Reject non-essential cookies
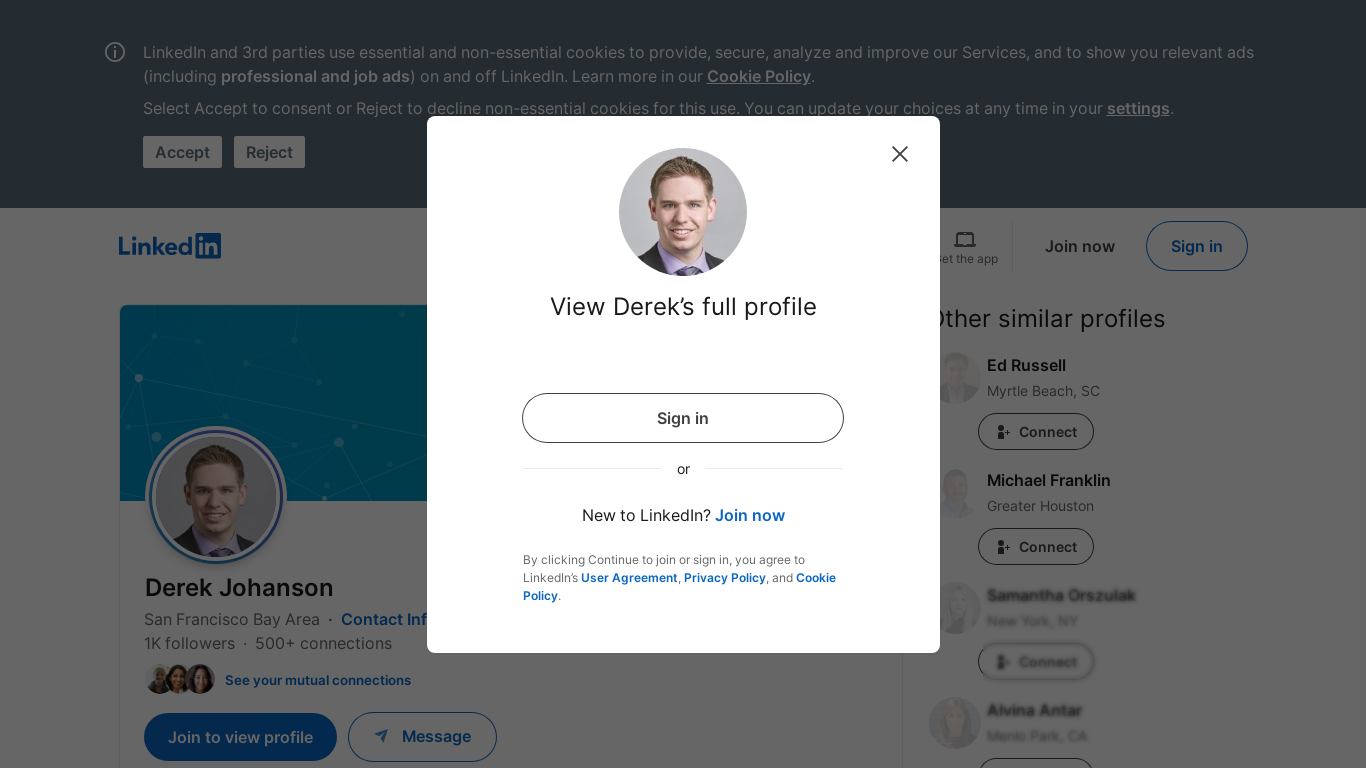The height and width of the screenshot is (768, 1366). [269, 152]
